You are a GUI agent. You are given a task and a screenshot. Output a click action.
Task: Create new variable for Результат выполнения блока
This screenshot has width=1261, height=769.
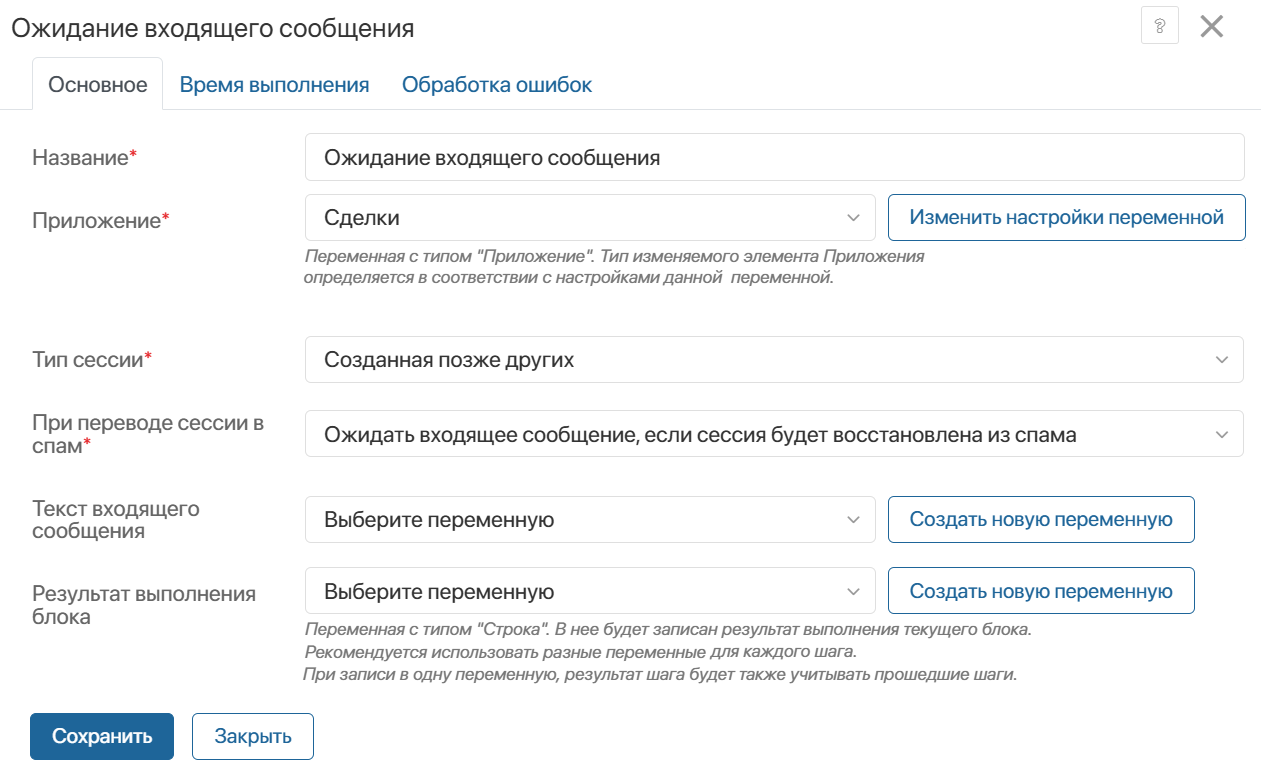[1040, 592]
